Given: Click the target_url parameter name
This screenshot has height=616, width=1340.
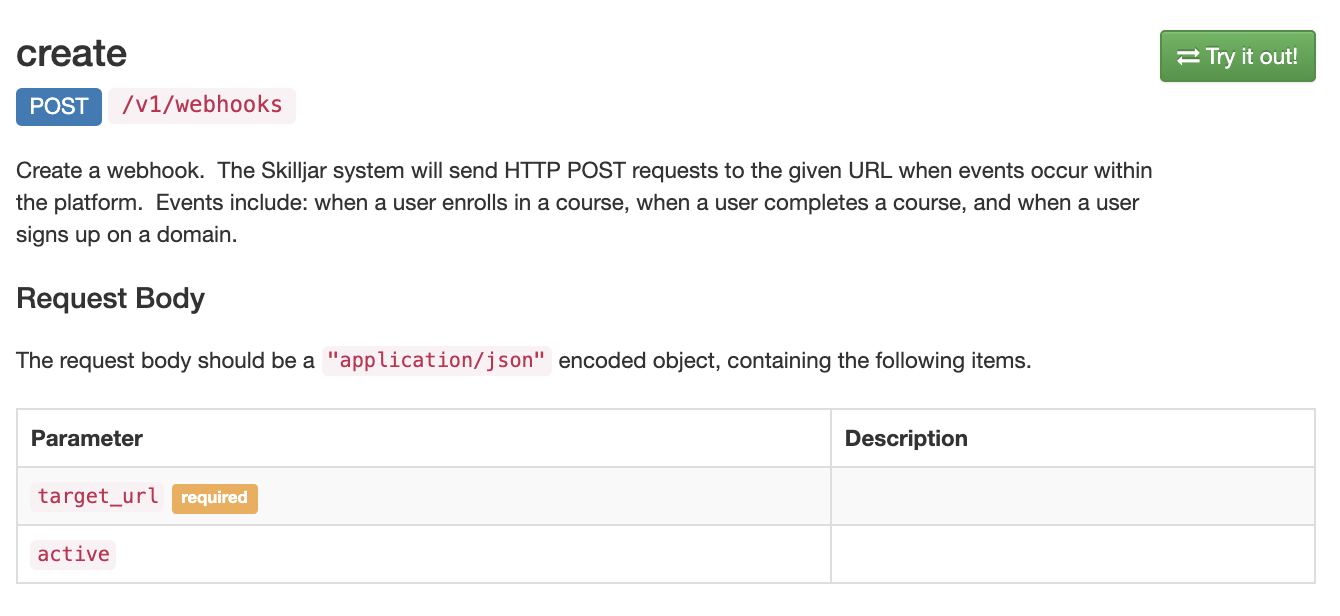Looking at the screenshot, I should click(x=97, y=497).
